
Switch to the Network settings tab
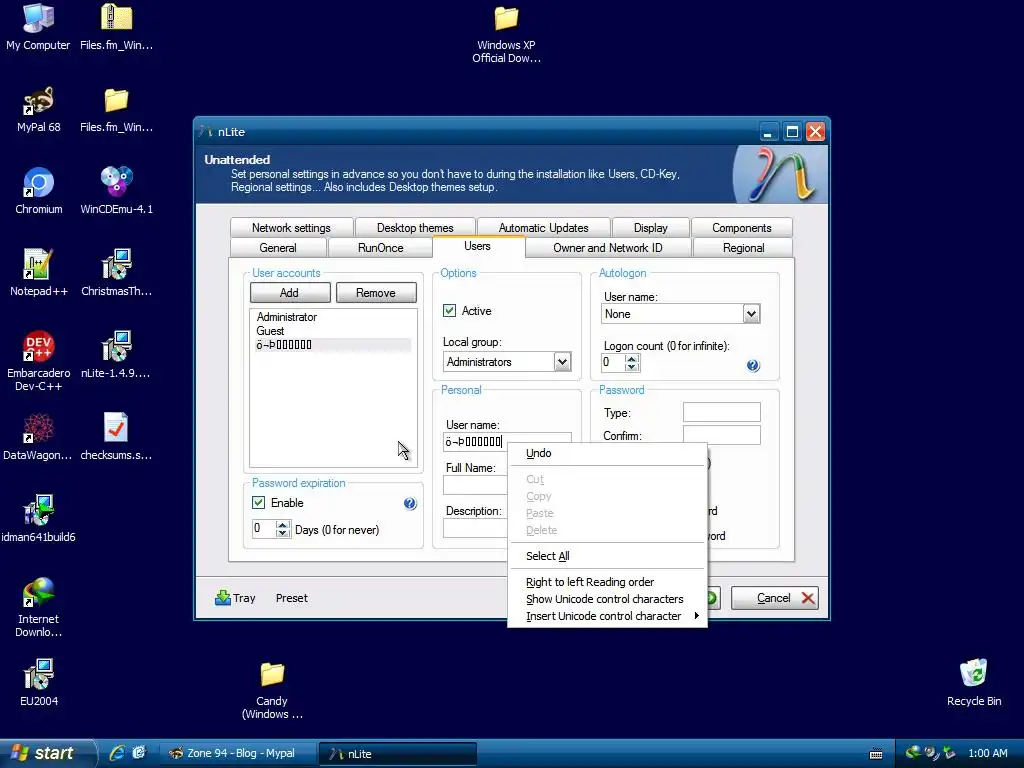click(x=291, y=227)
